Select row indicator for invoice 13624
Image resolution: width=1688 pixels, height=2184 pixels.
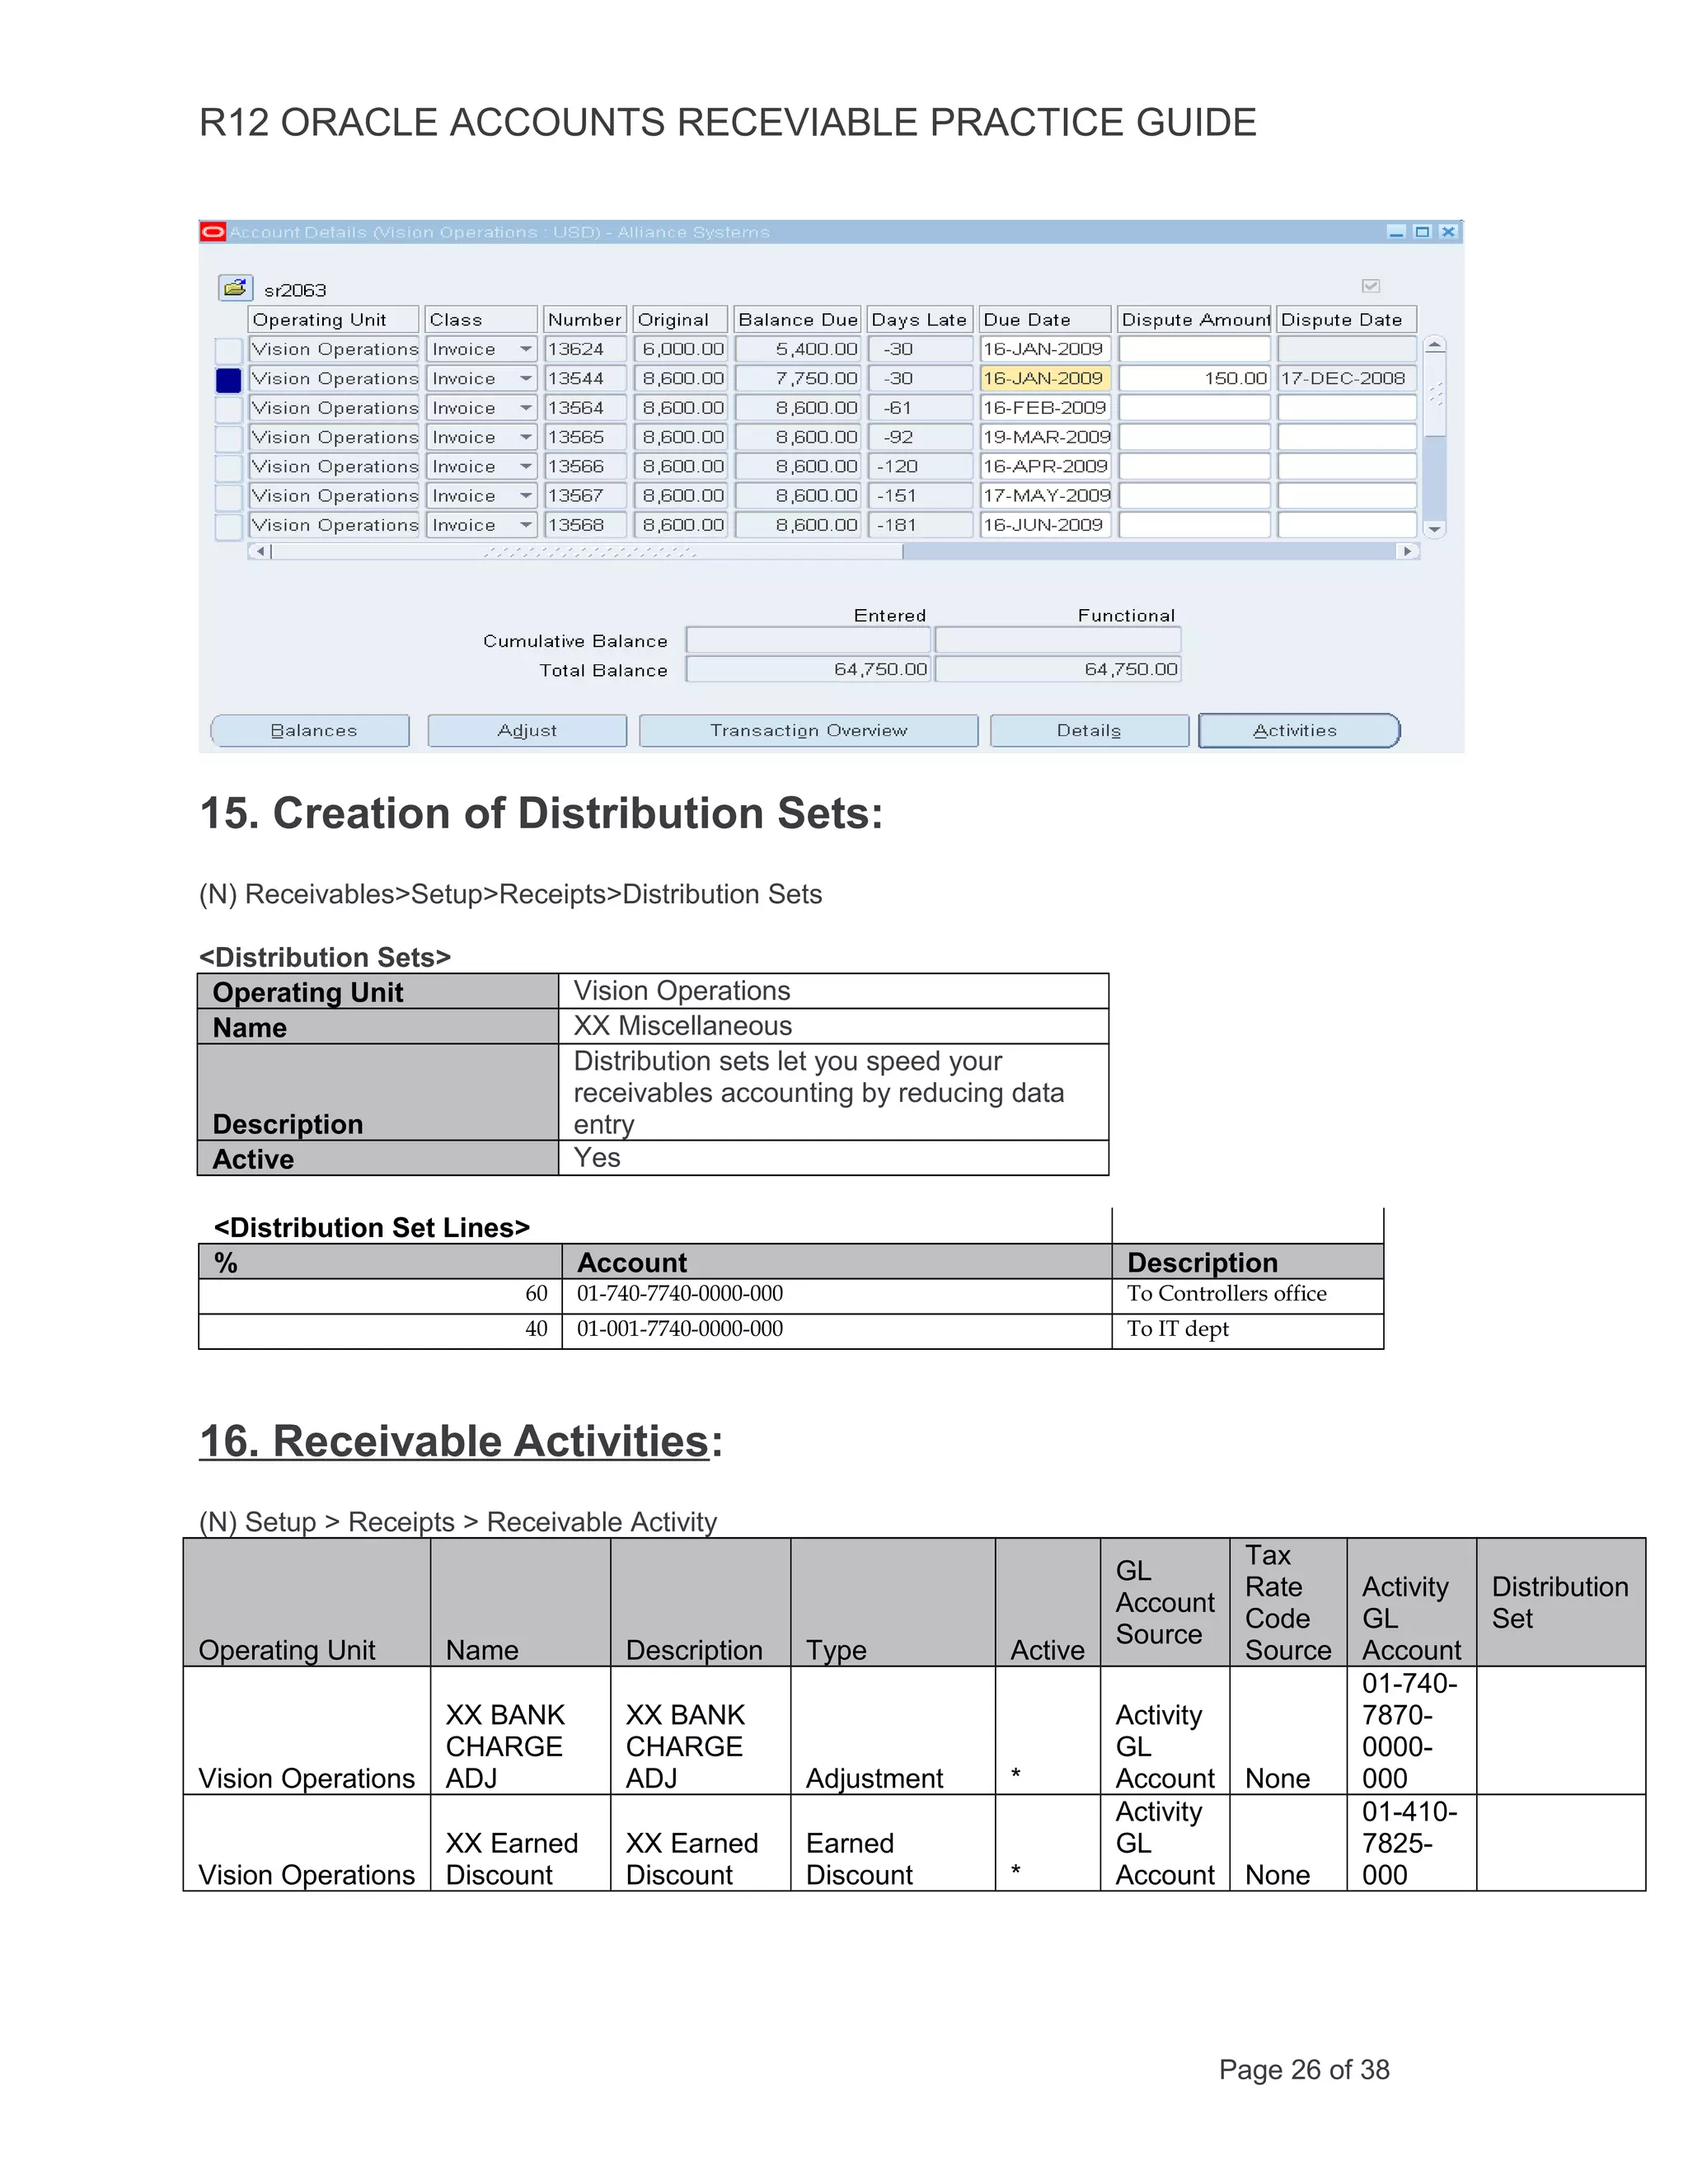point(229,350)
